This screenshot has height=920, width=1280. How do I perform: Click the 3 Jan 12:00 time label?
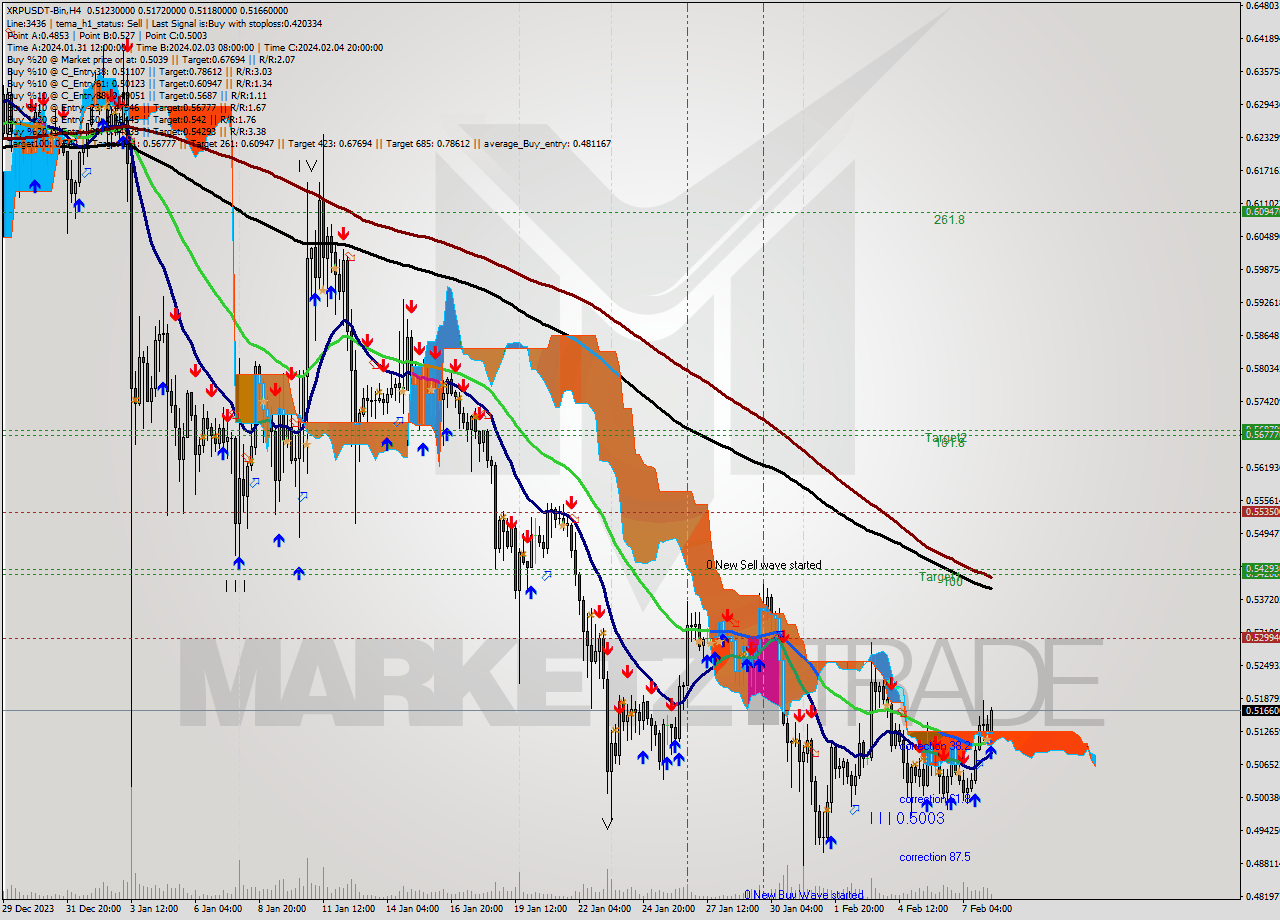pyautogui.click(x=154, y=909)
